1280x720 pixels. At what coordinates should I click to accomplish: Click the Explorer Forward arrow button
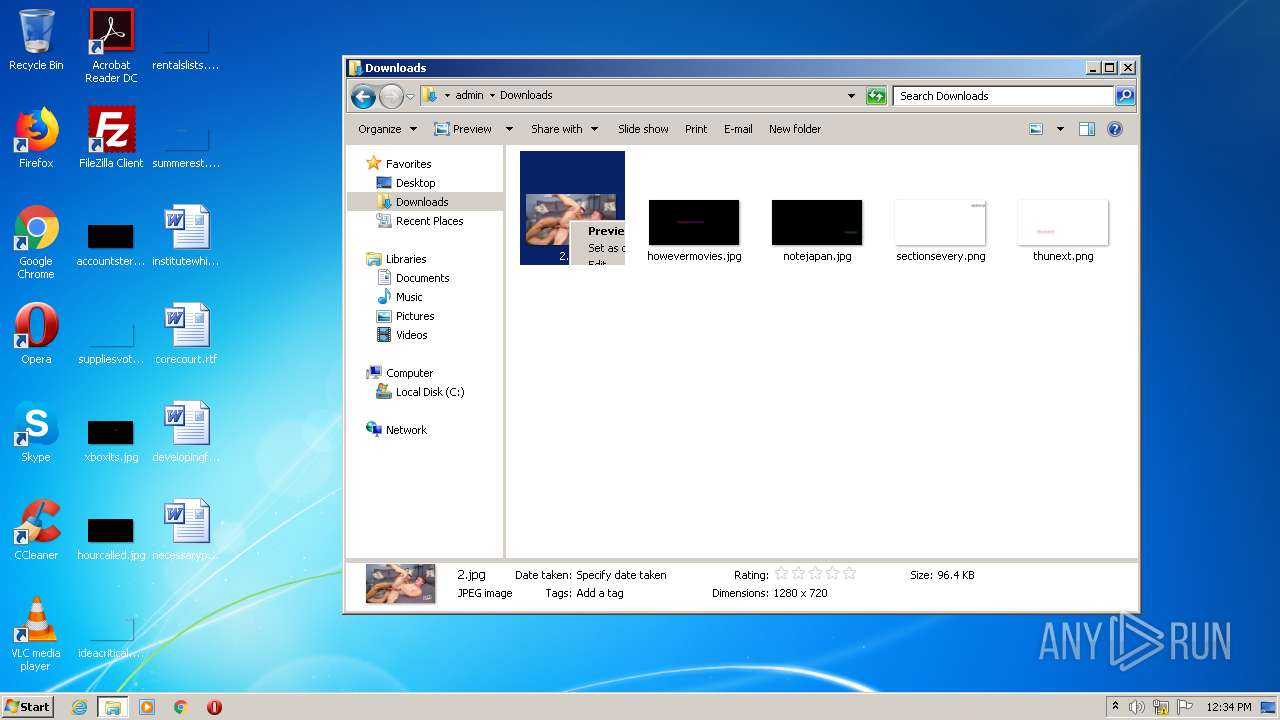391,96
